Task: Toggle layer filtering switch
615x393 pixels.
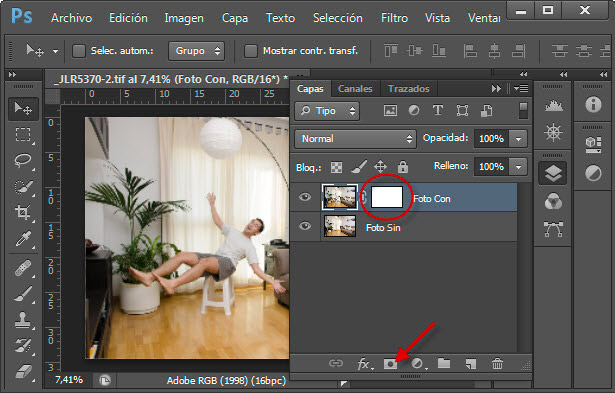Action: [x=523, y=110]
